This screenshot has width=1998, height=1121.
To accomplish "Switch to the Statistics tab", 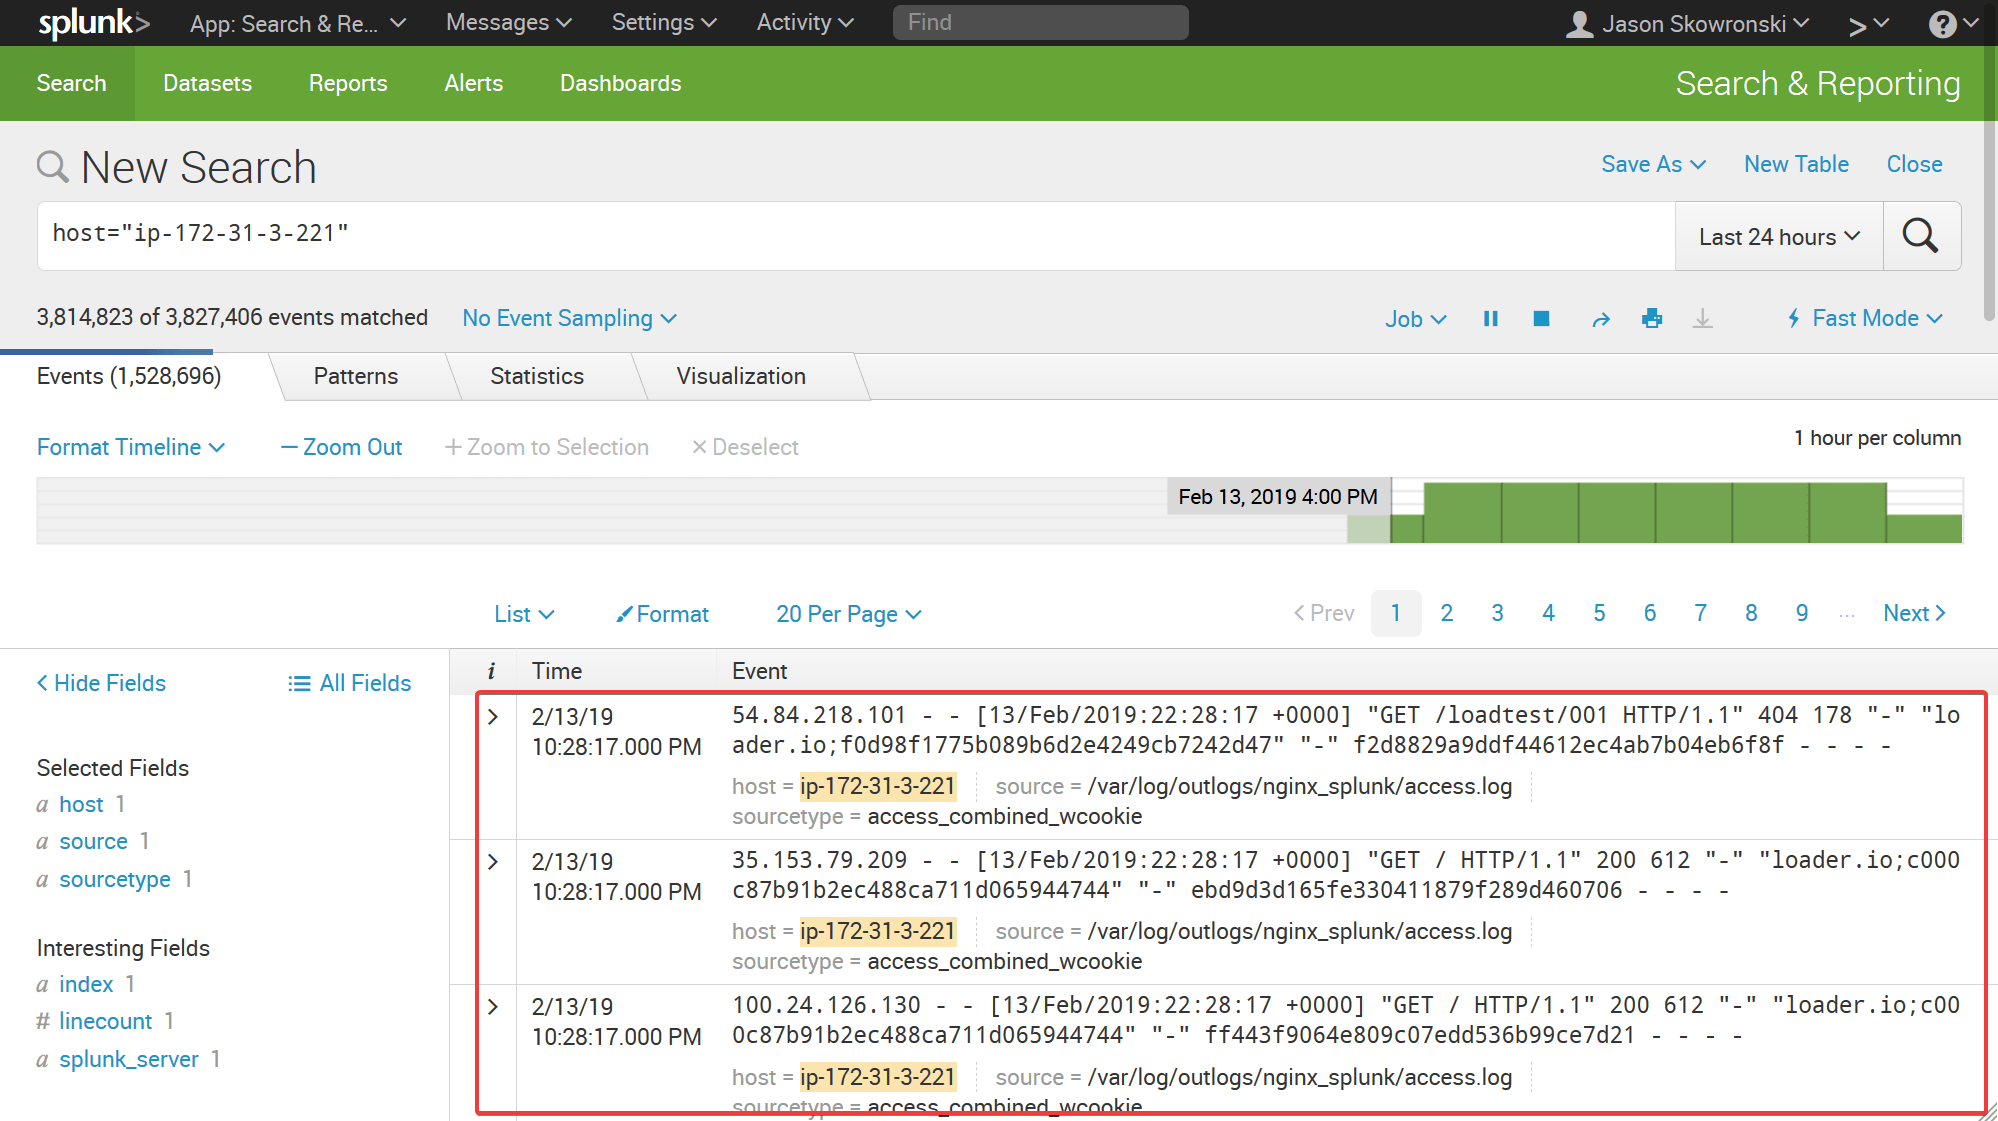I will pyautogui.click(x=535, y=377).
